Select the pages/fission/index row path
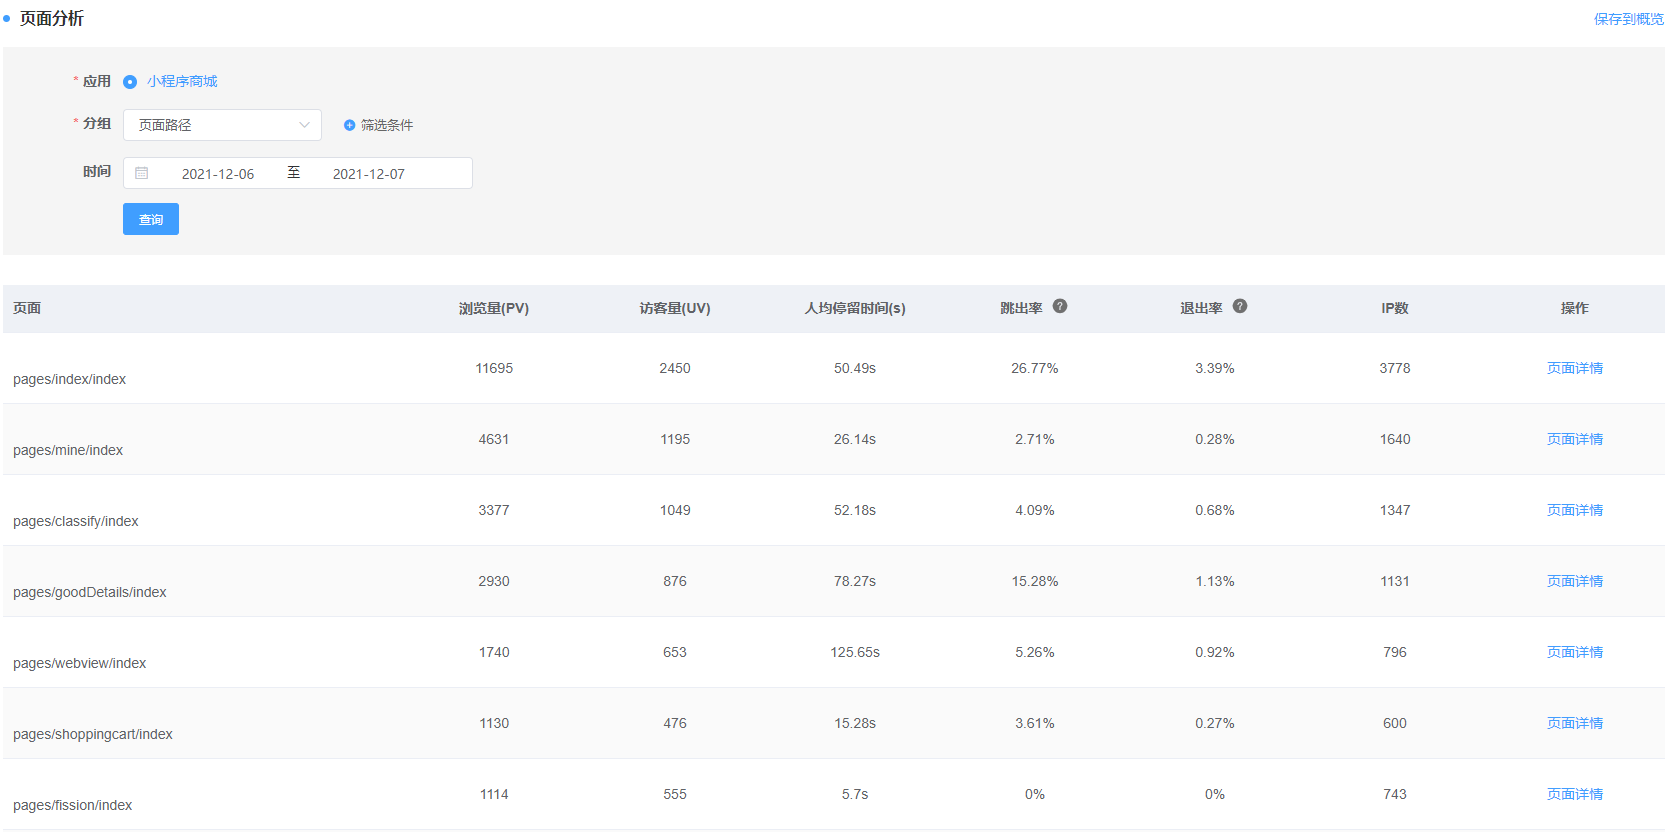 coord(73,805)
